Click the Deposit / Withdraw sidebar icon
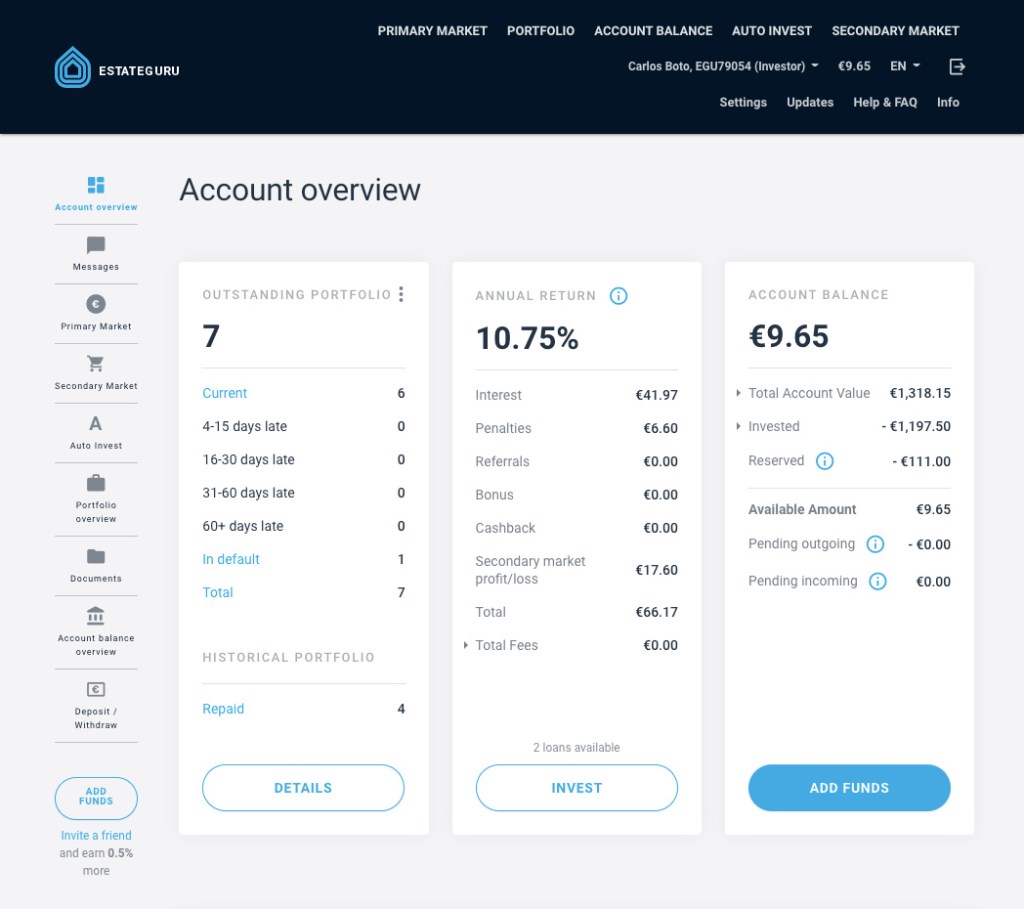Viewport: 1024px width, 909px height. [x=95, y=690]
